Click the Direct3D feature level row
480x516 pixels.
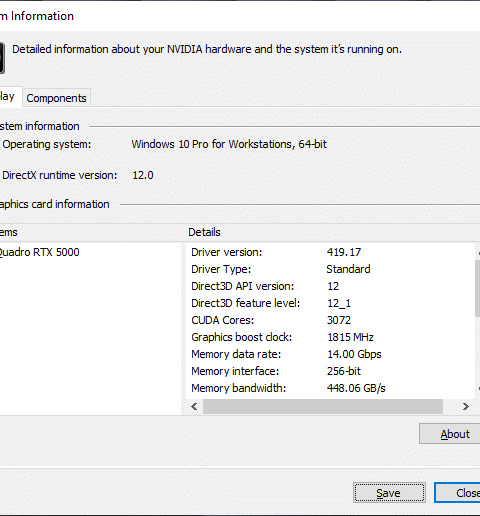(x=330, y=303)
